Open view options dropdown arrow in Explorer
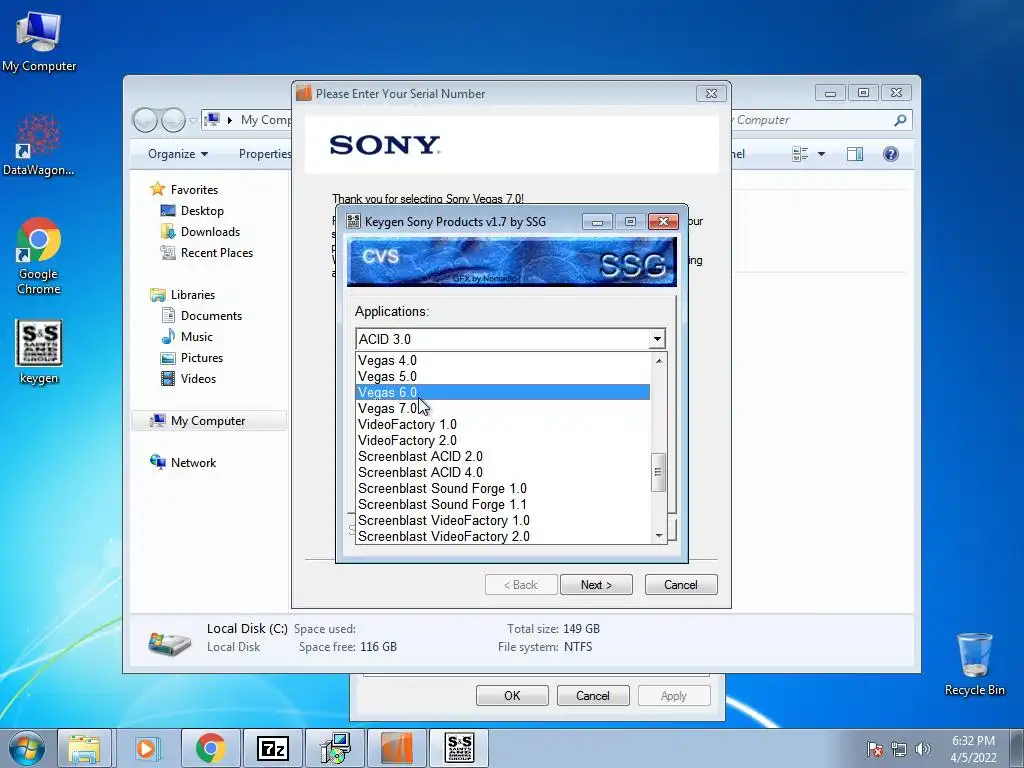The height and width of the screenshot is (768, 1024). (822, 154)
